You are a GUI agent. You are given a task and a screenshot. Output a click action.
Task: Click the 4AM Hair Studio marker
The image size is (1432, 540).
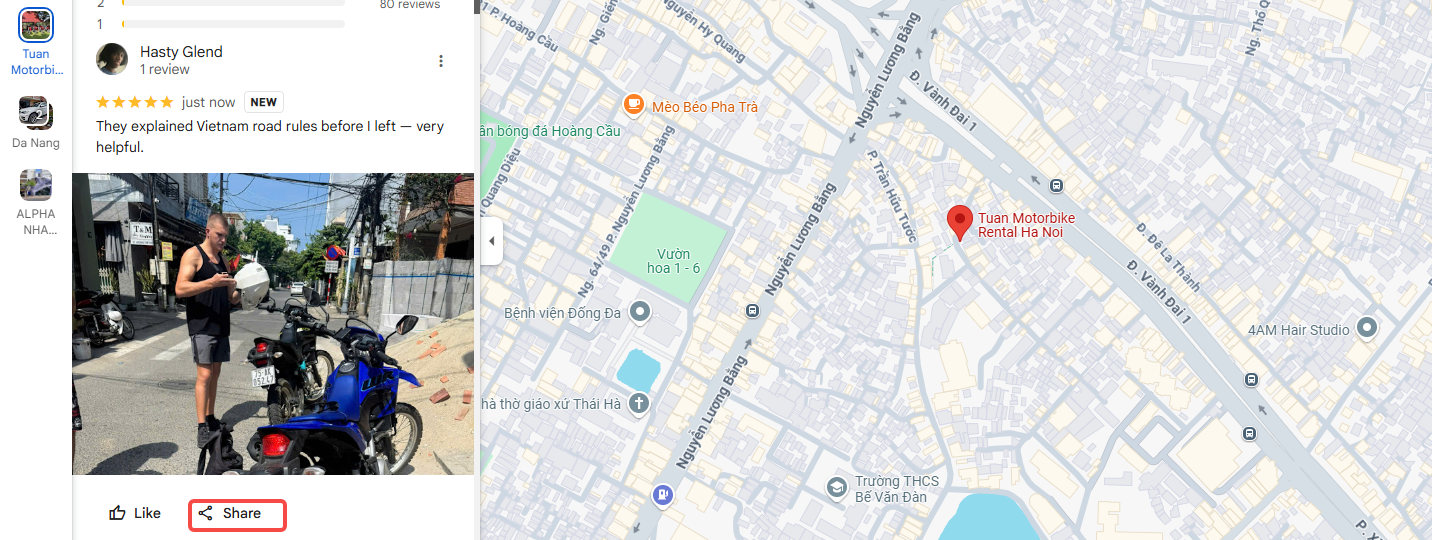(x=1367, y=328)
